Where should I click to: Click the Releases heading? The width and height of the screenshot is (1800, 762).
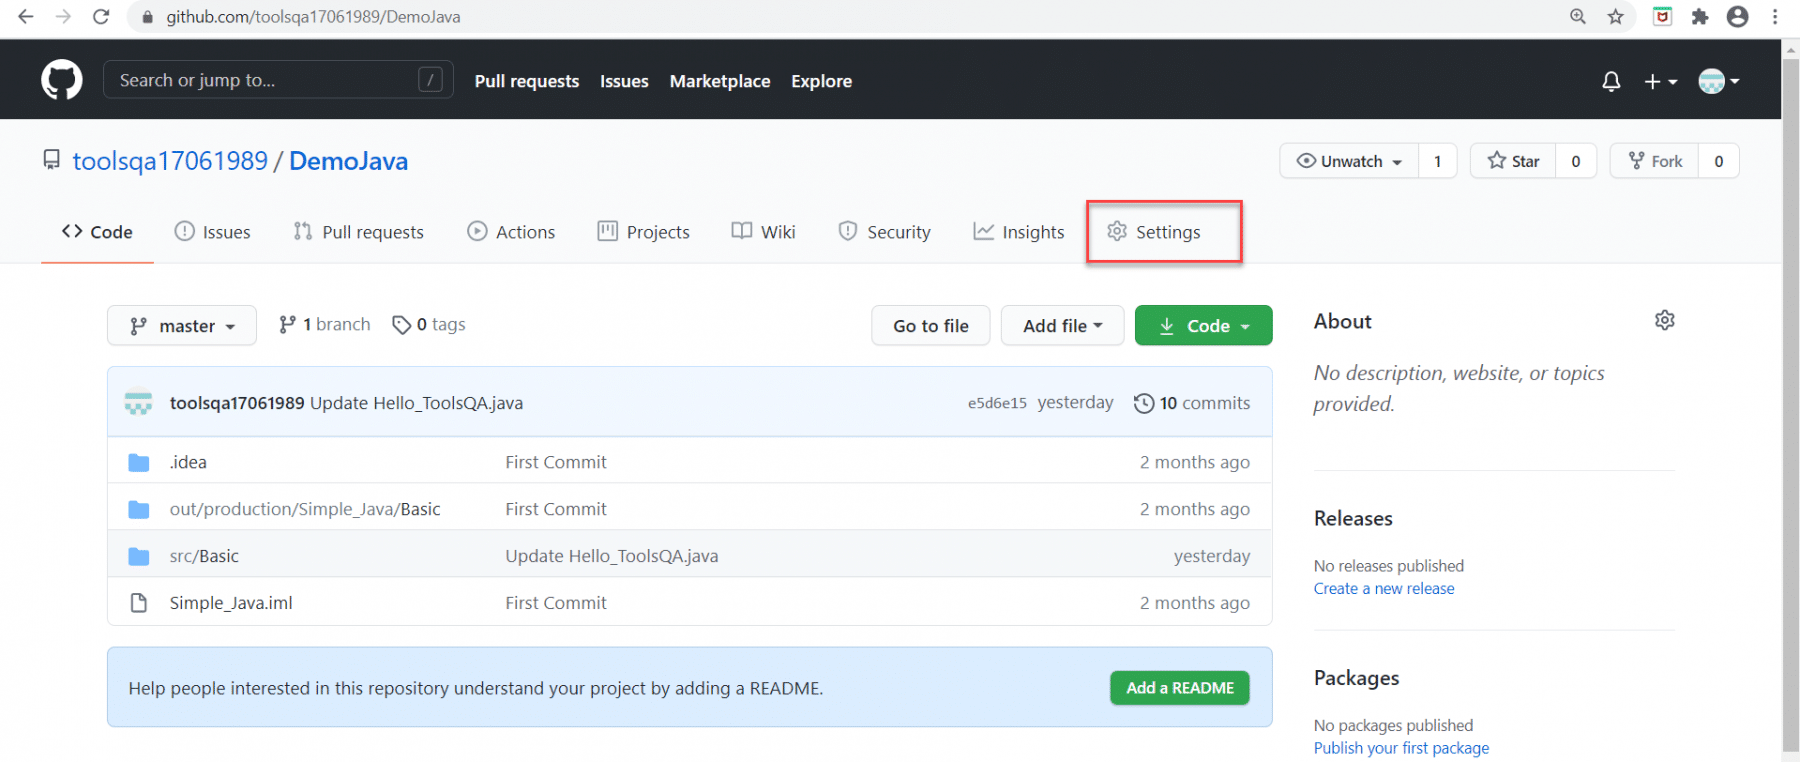(x=1353, y=518)
